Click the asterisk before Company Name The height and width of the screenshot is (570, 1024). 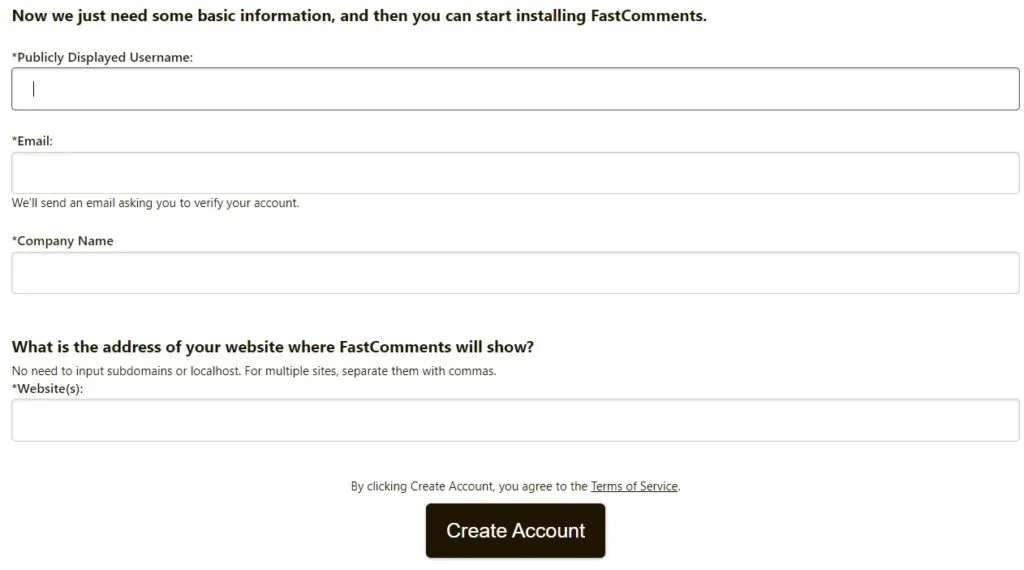(14, 240)
